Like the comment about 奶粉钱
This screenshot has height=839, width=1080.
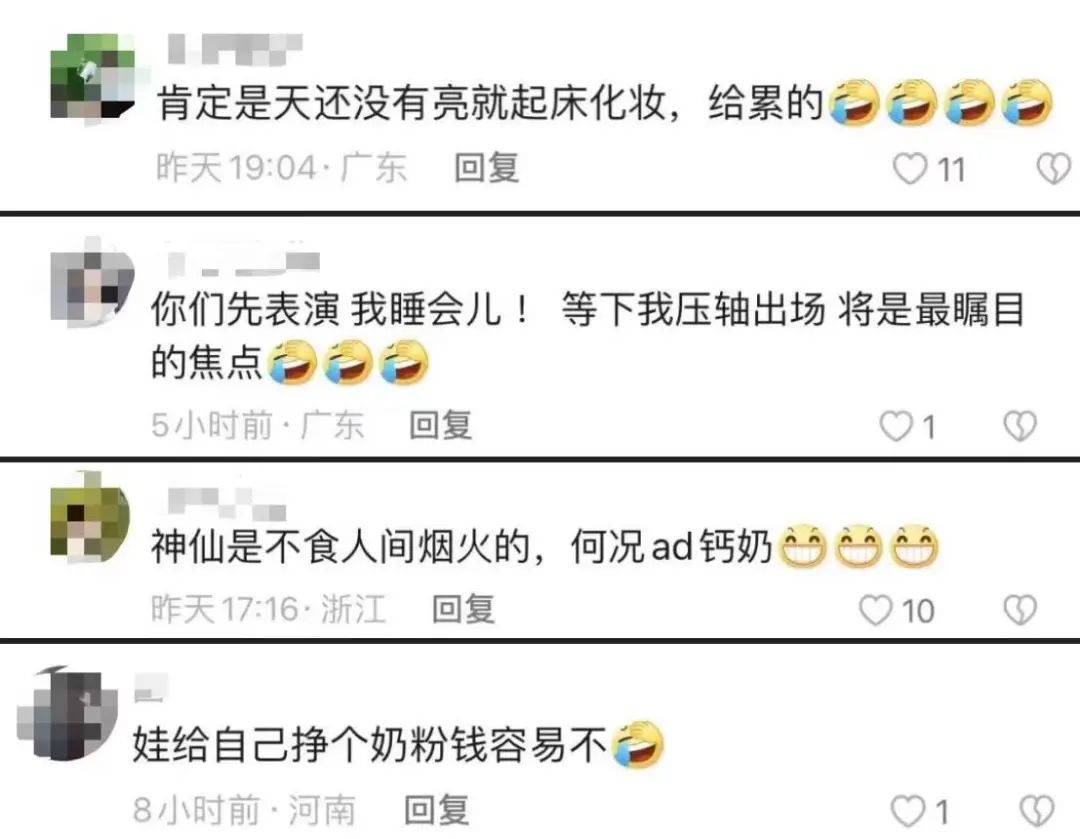(908, 811)
